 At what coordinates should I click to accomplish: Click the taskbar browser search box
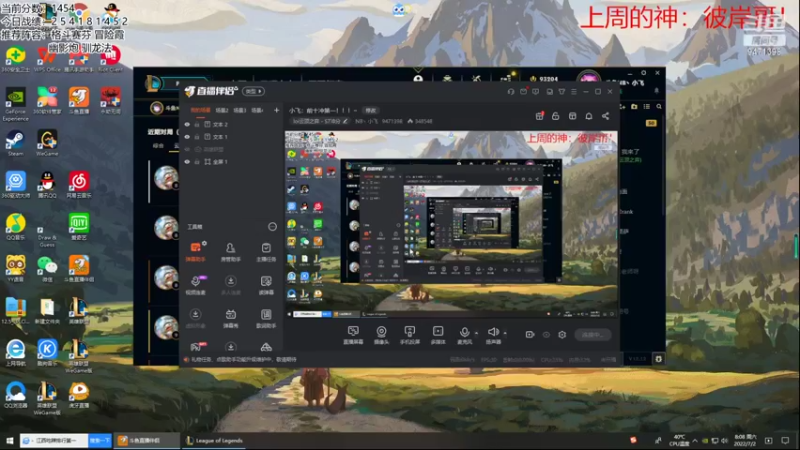(x=55, y=440)
